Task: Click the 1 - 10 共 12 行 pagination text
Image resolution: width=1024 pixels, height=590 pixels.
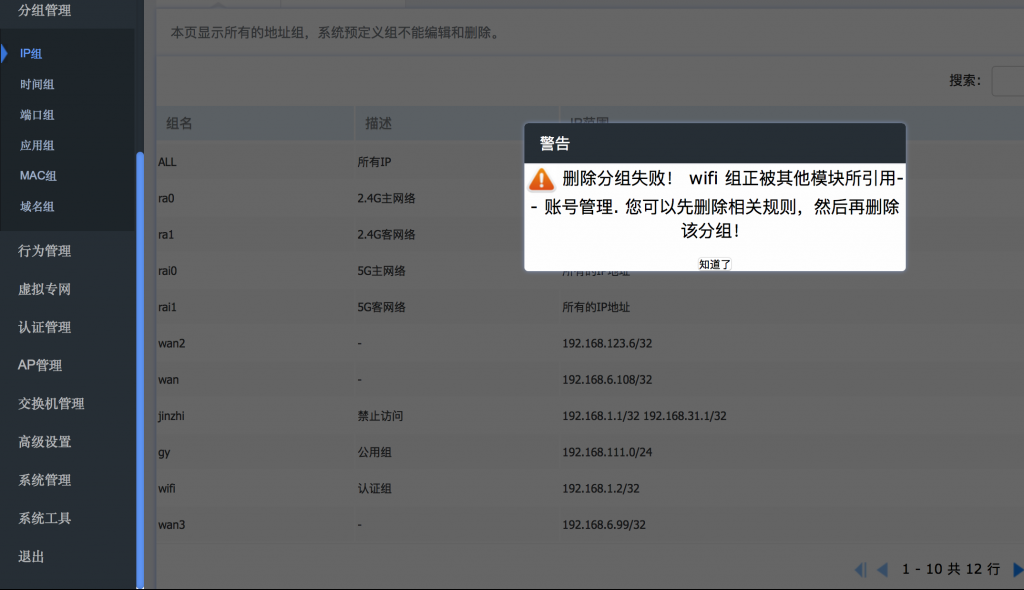Action: 951,569
